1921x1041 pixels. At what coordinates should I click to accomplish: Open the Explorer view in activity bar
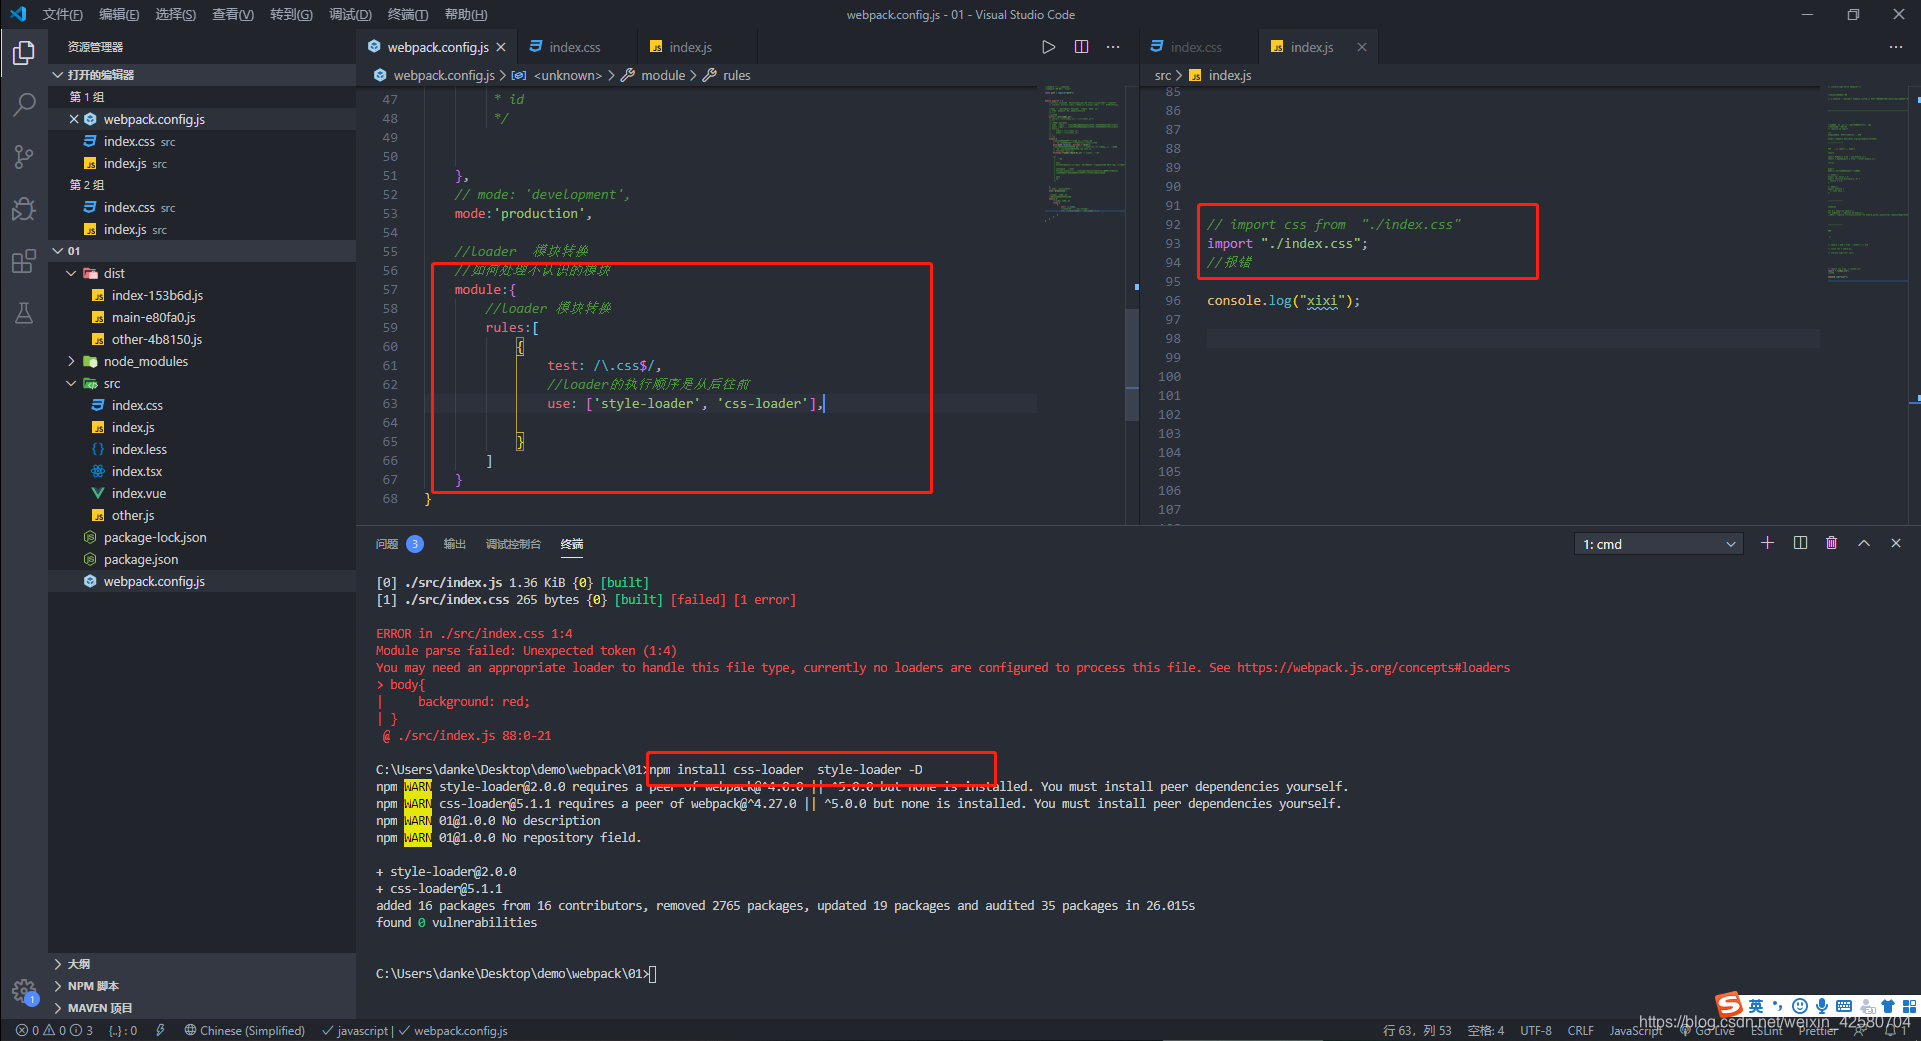[x=24, y=52]
